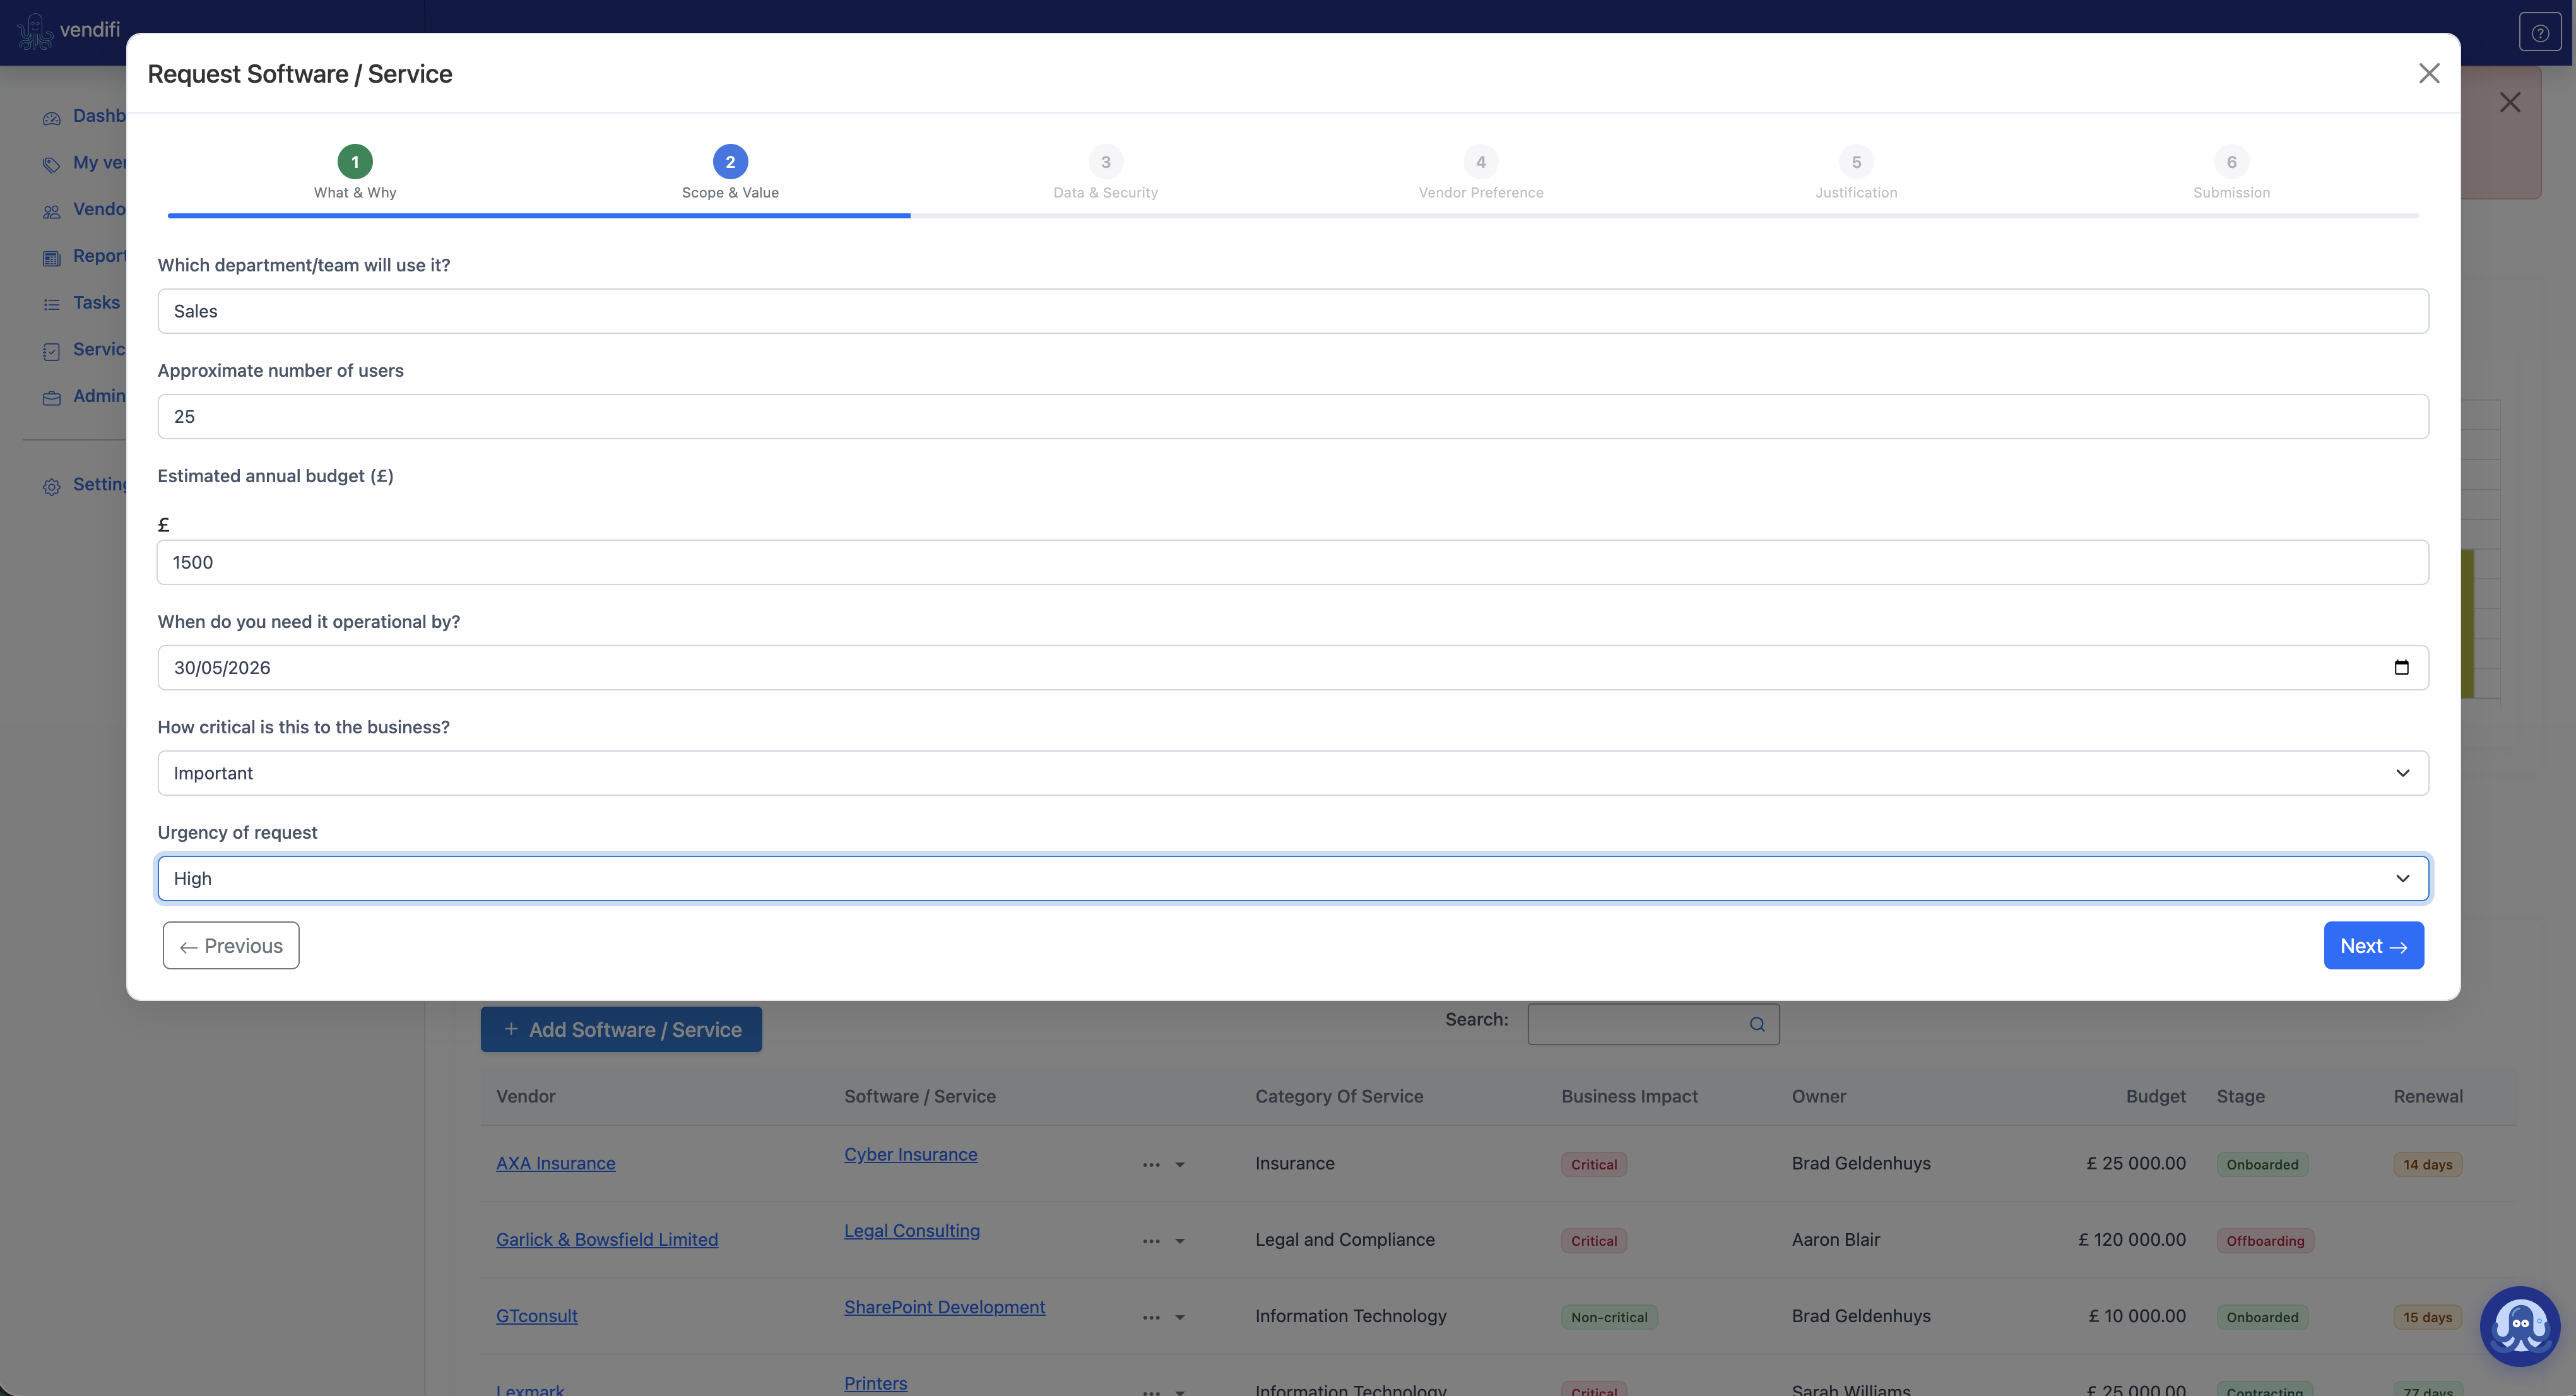Sort by the Budget column header
The image size is (2576, 1396).
coord(2156,1096)
